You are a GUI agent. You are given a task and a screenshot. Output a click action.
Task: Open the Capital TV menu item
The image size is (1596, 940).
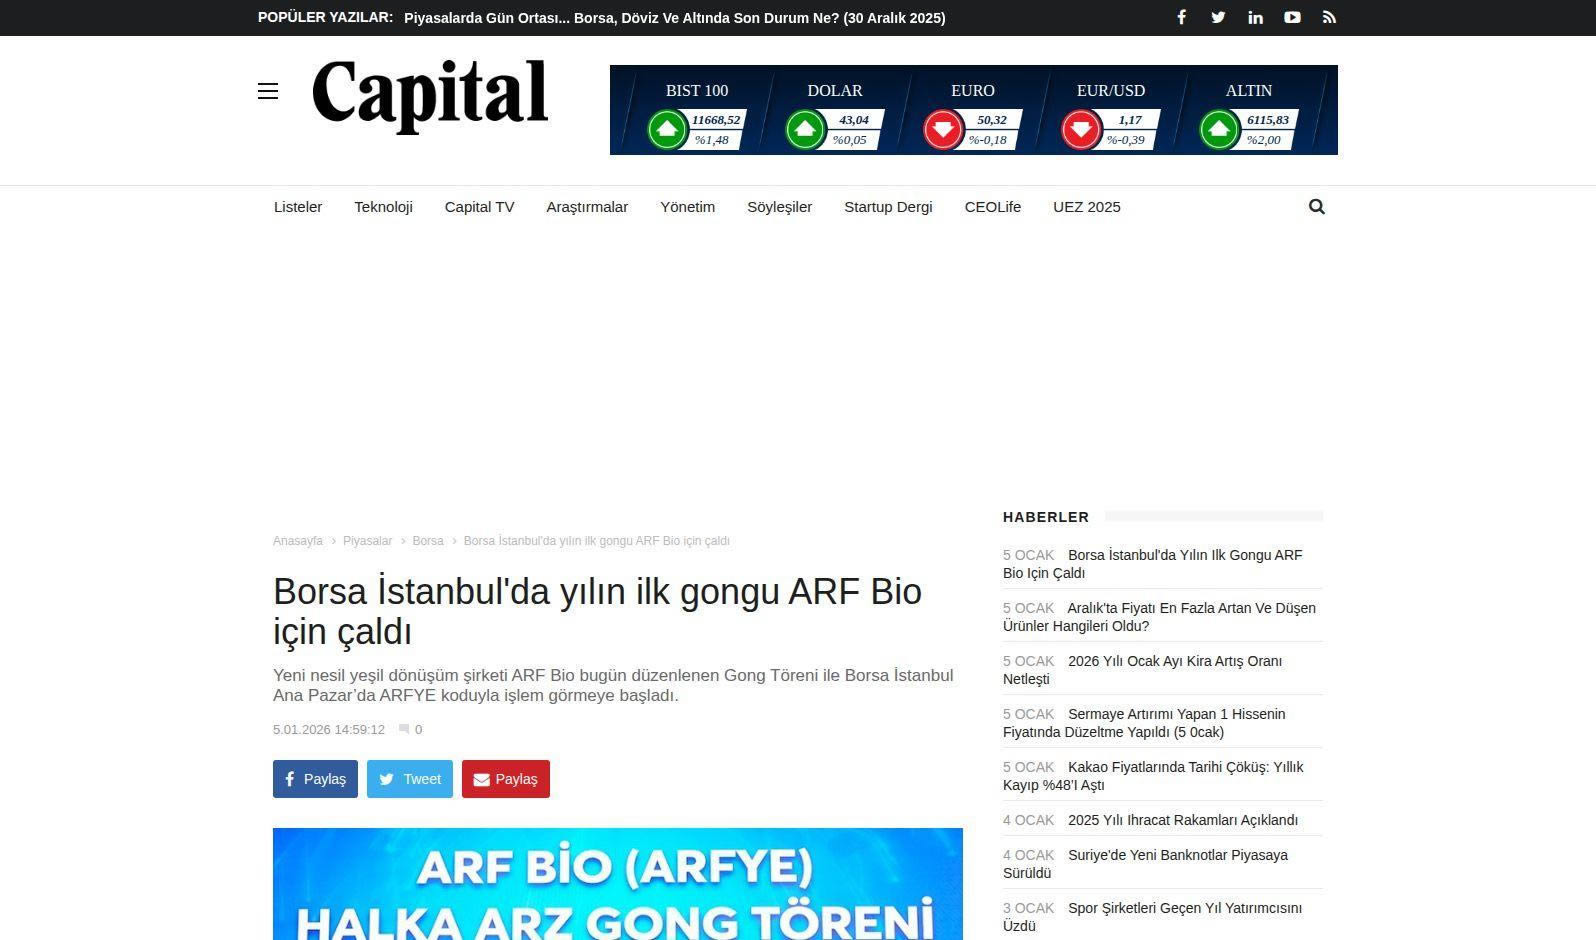pos(479,207)
